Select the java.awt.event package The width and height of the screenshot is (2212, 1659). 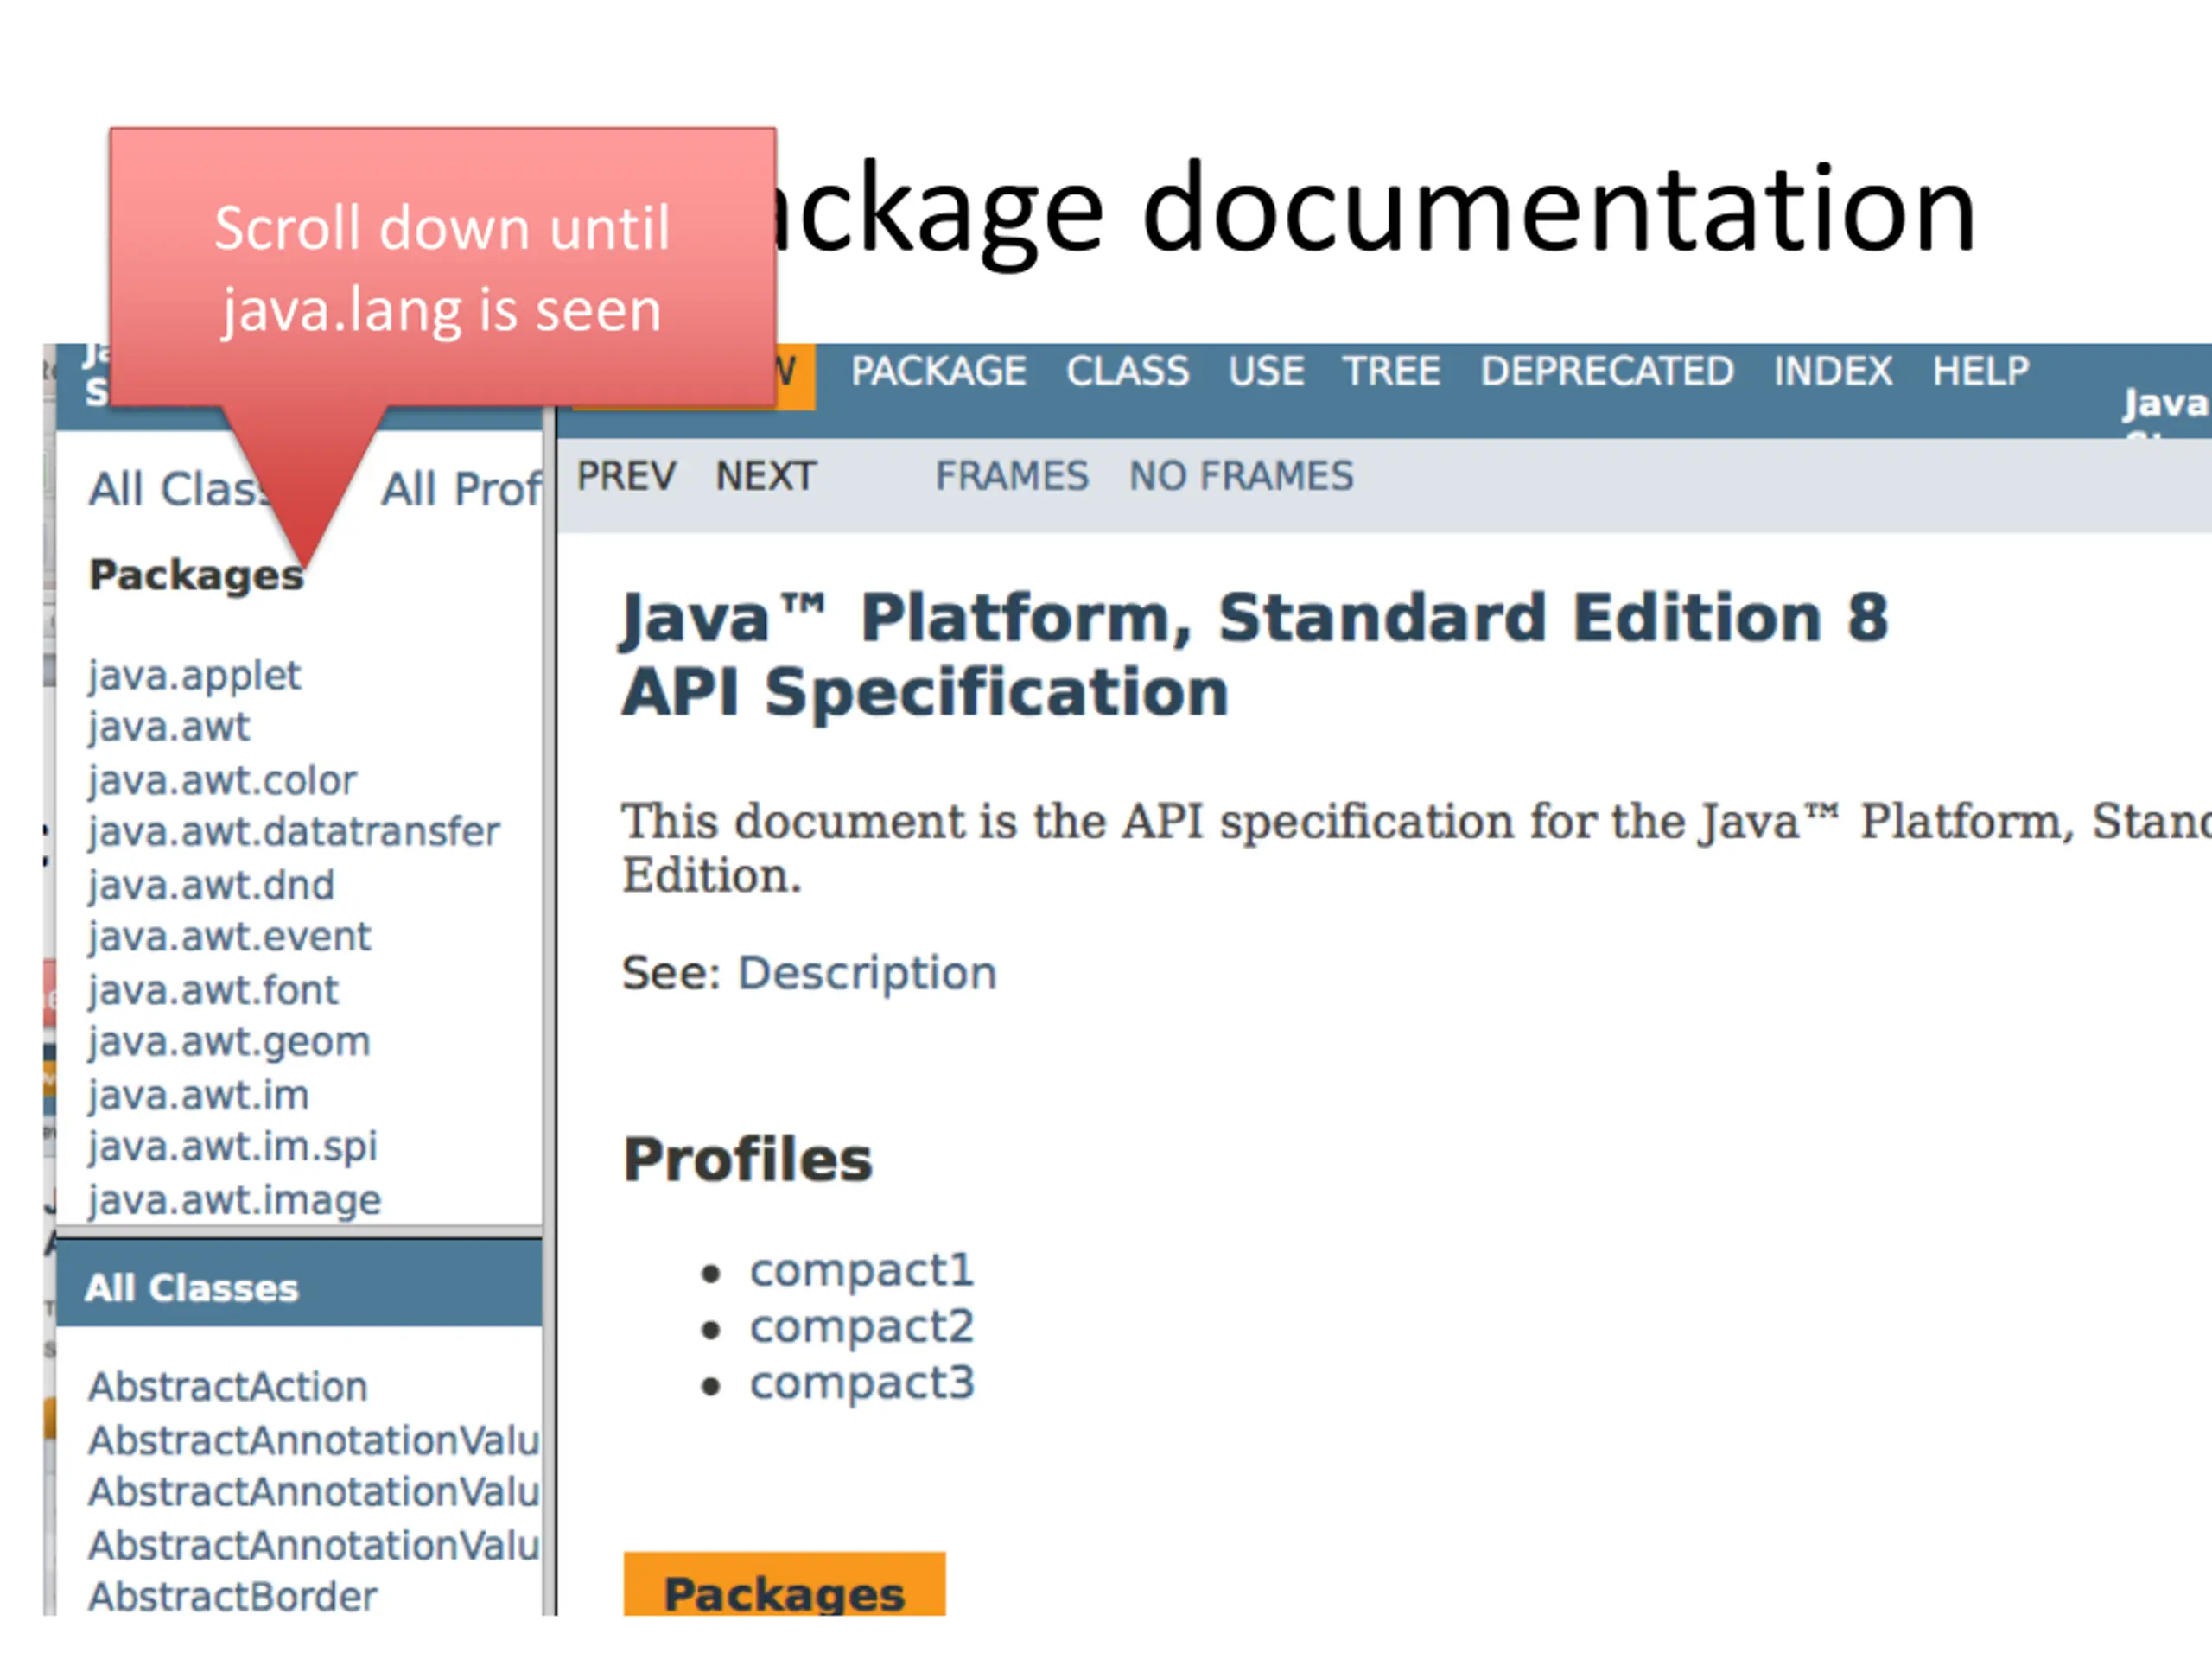click(x=229, y=937)
